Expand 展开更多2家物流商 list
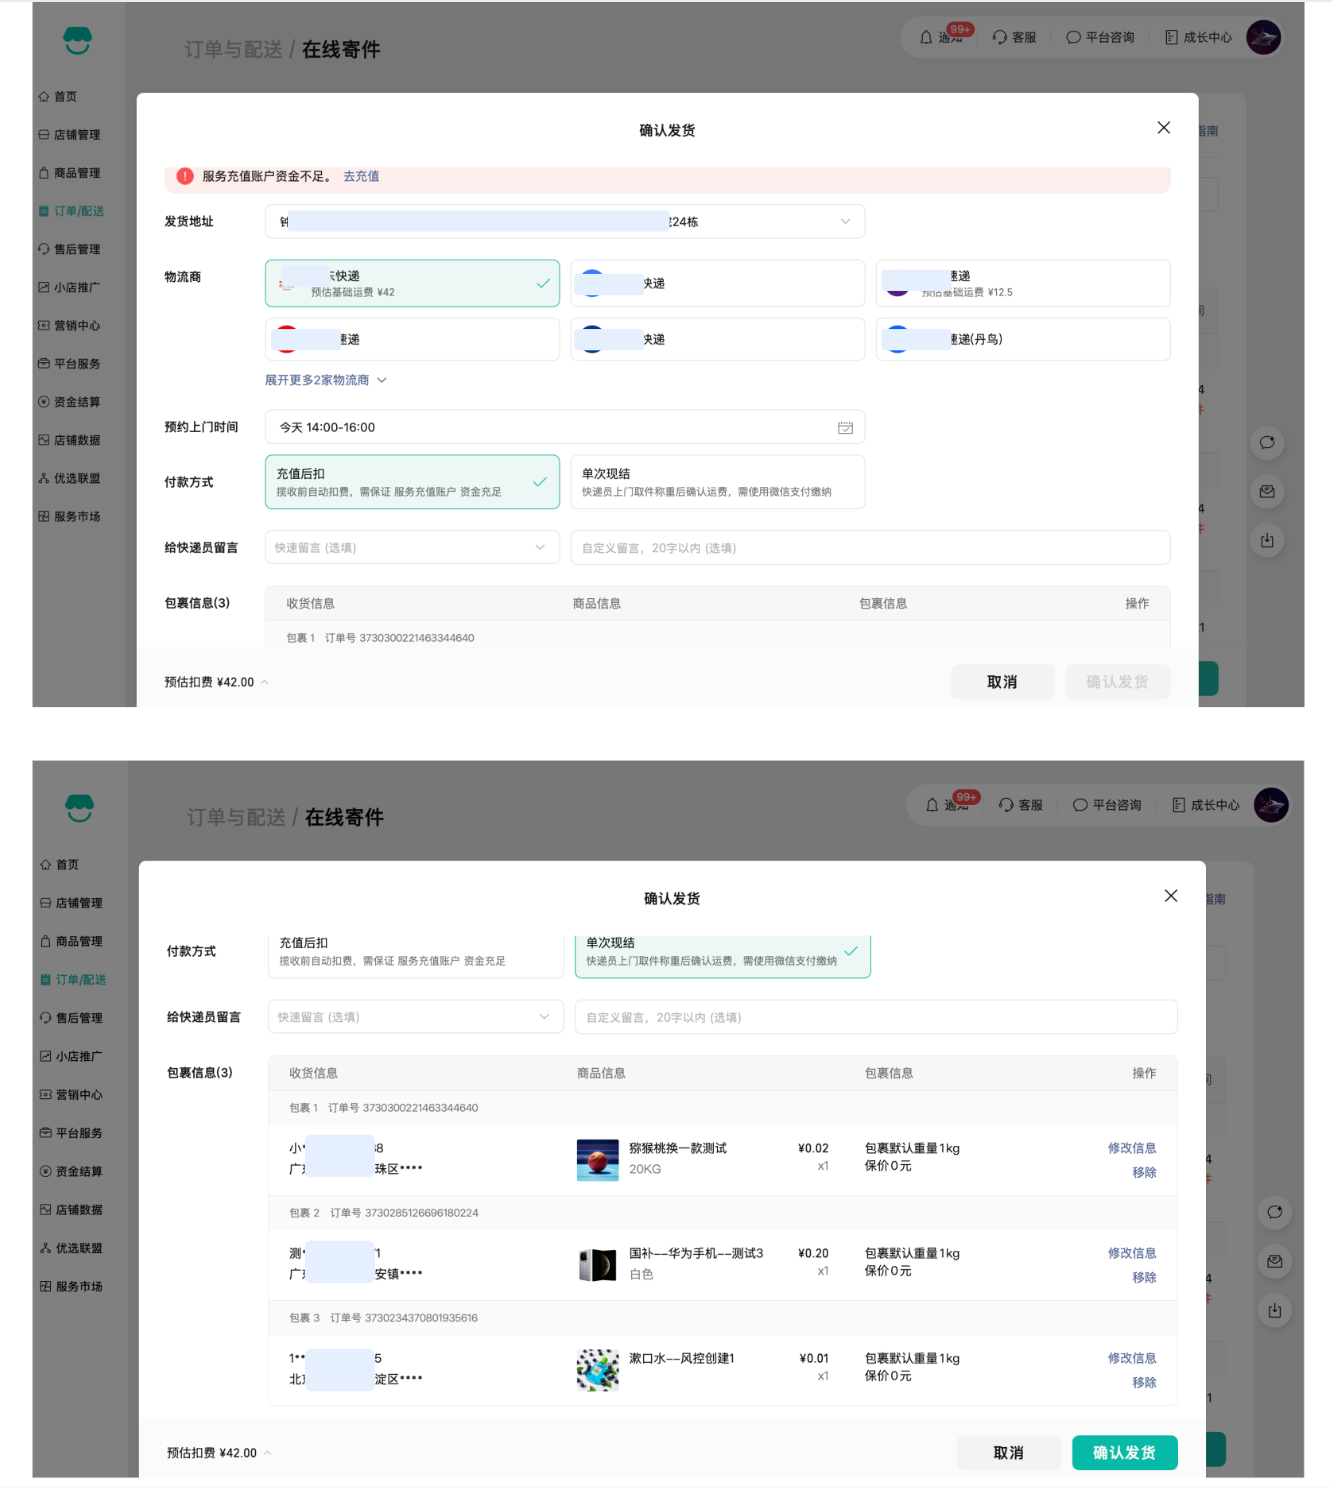Image resolution: width=1332 pixels, height=1488 pixels. (x=325, y=380)
